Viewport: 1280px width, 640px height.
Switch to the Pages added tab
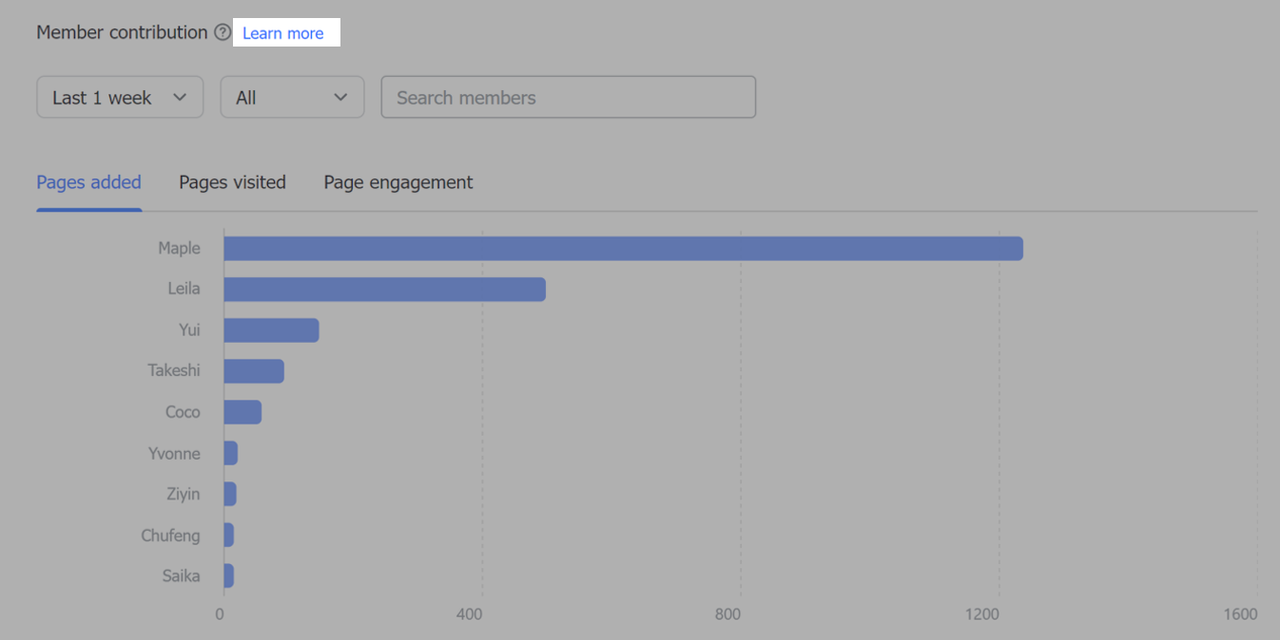pyautogui.click(x=89, y=182)
